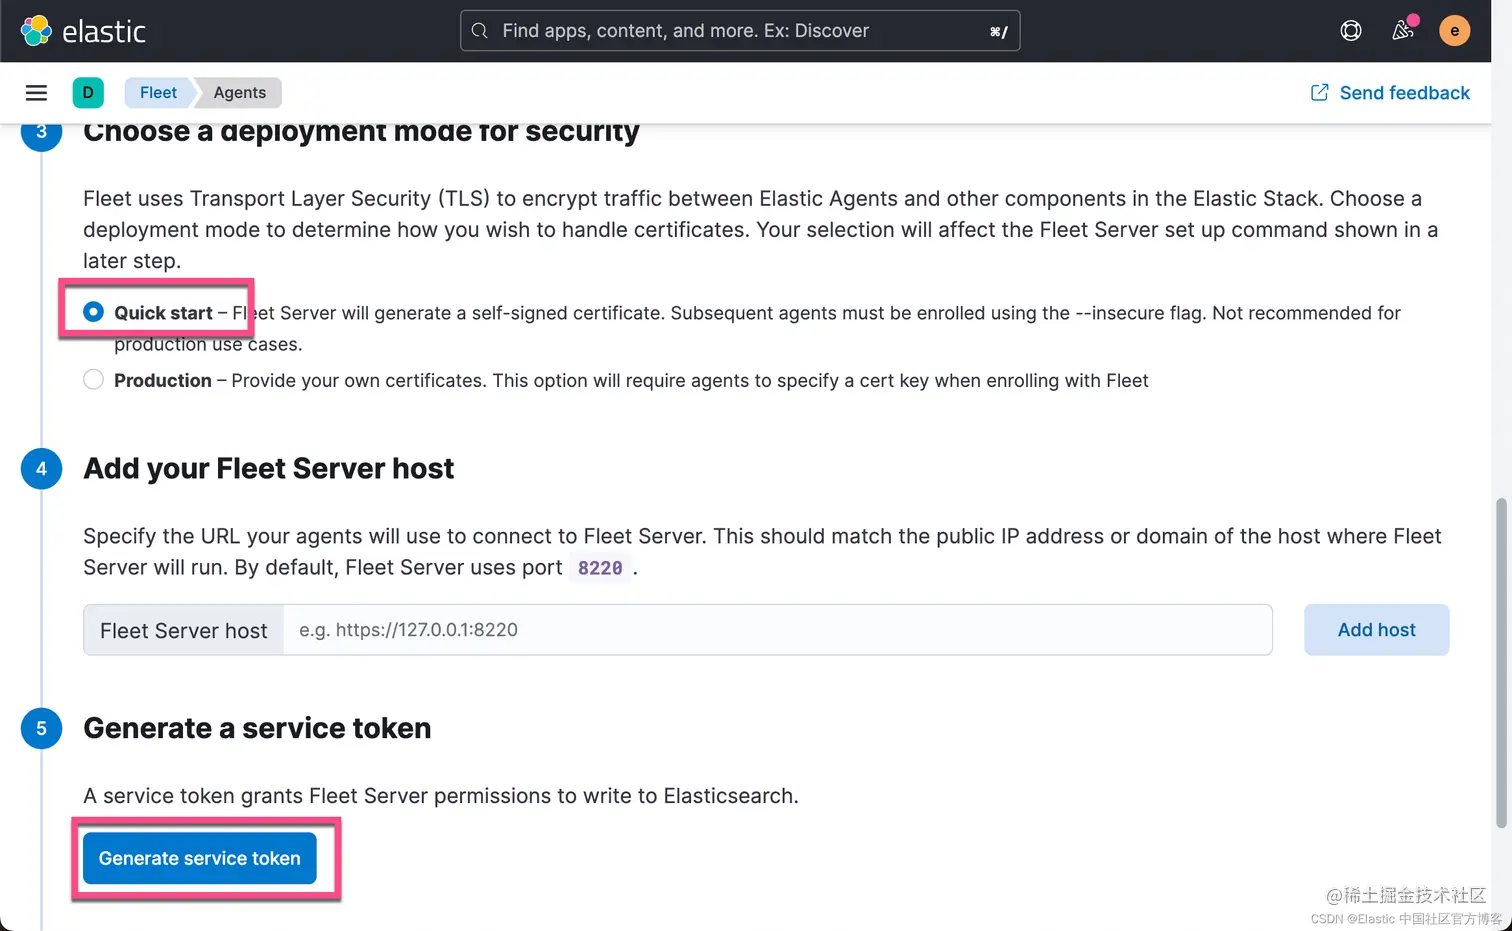Open the newsfeed celebration icon
Viewport: 1512px width, 931px height.
1403,31
